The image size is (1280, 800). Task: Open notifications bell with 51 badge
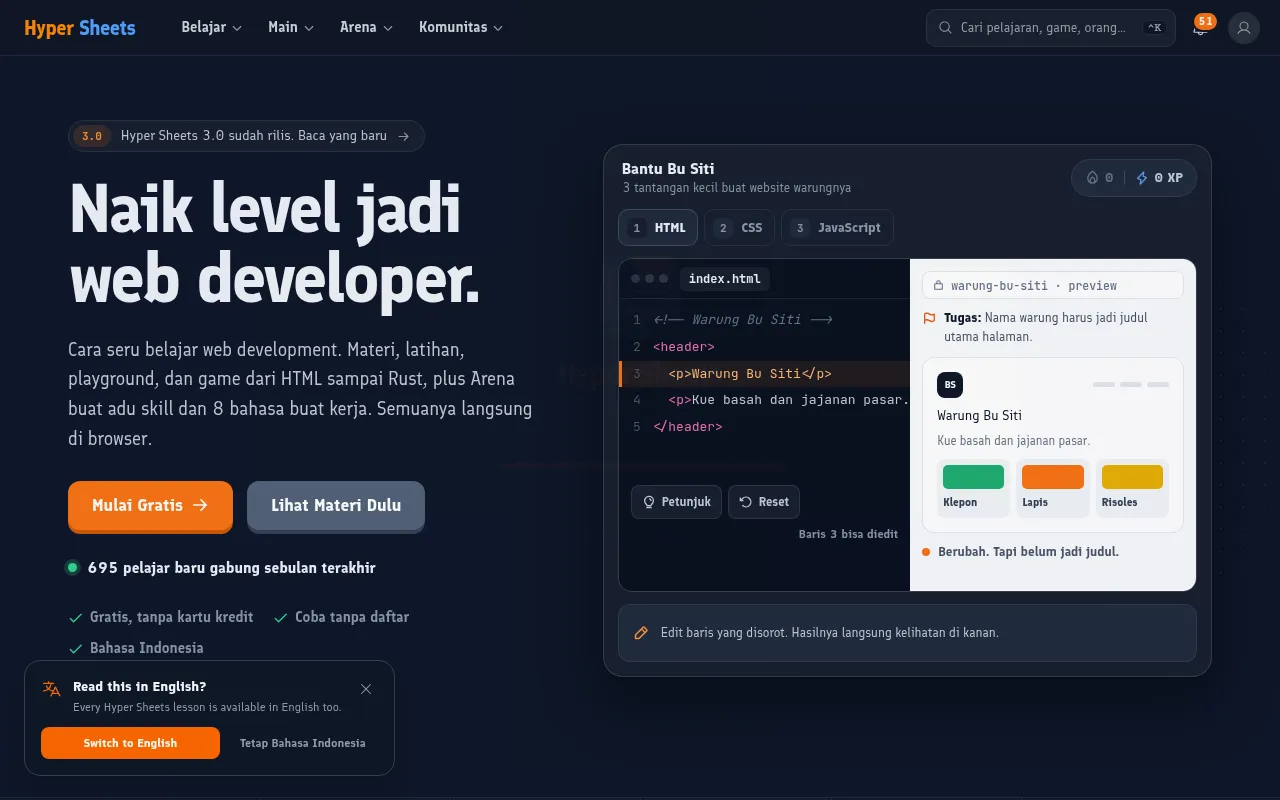[1200, 28]
